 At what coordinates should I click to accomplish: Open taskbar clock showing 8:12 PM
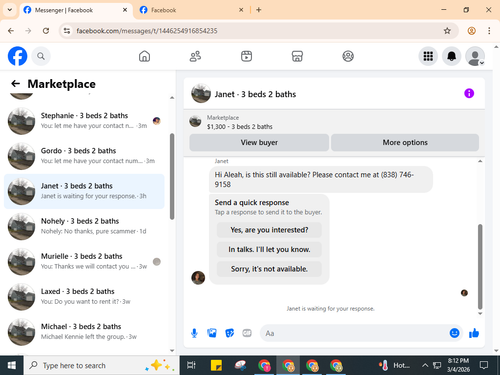click(x=458, y=365)
